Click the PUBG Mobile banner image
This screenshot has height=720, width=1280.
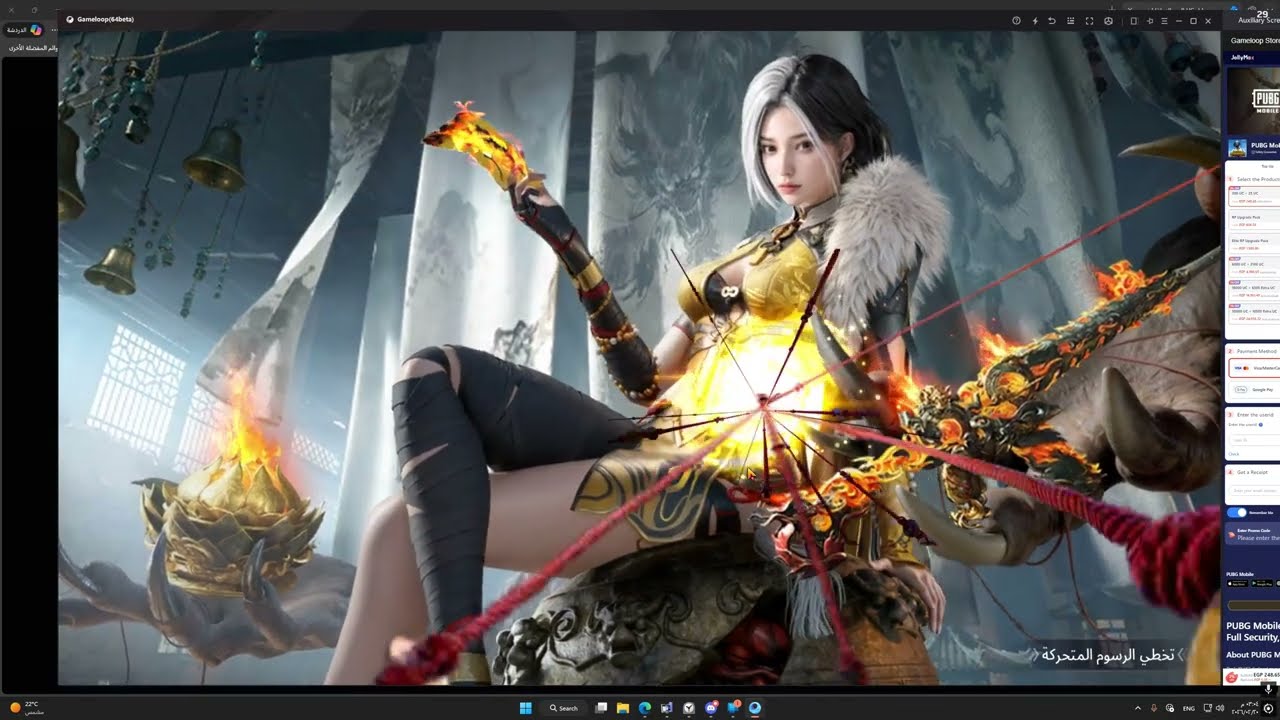(x=1254, y=100)
